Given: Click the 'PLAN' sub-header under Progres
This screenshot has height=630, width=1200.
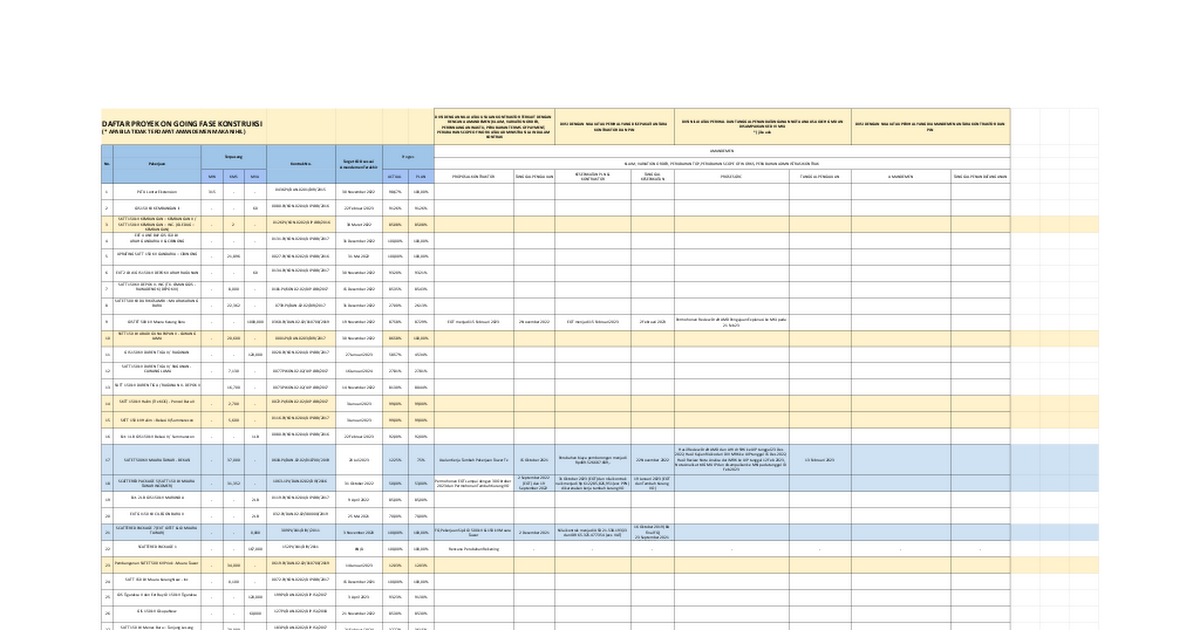Looking at the screenshot, I should [x=421, y=176].
